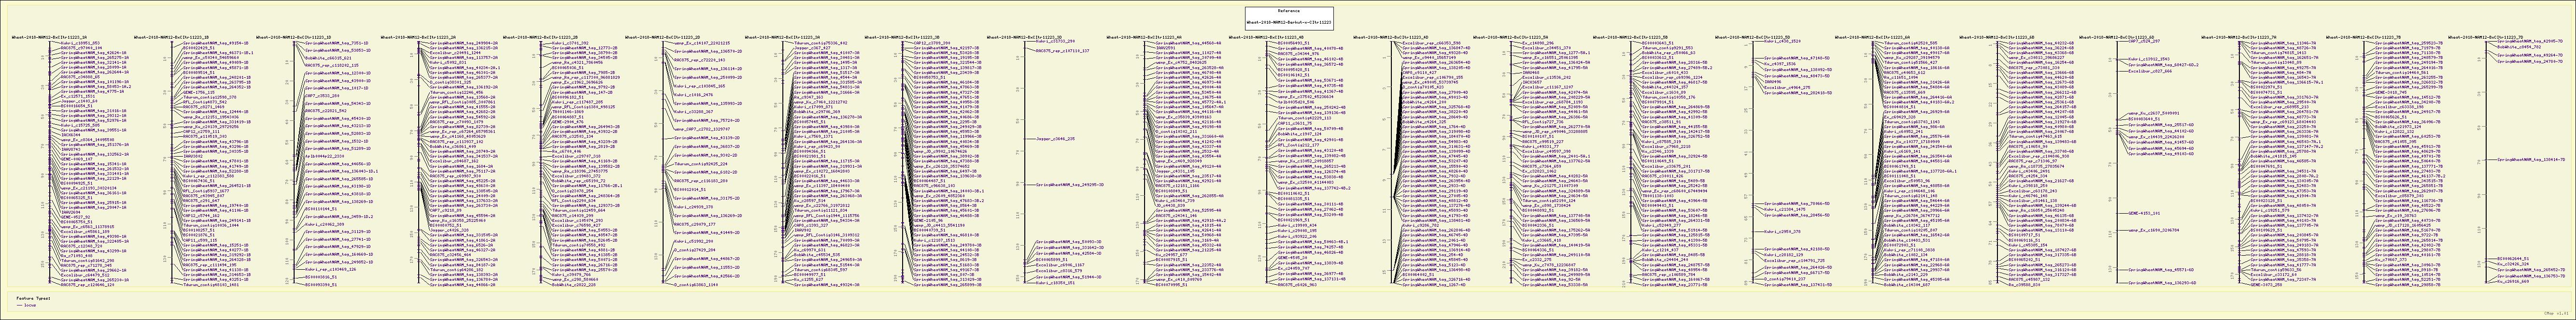Select marker Jagger_c1046_205 on the 3D map
Viewport: 2576px width, 320px height.
click(x=1055, y=139)
